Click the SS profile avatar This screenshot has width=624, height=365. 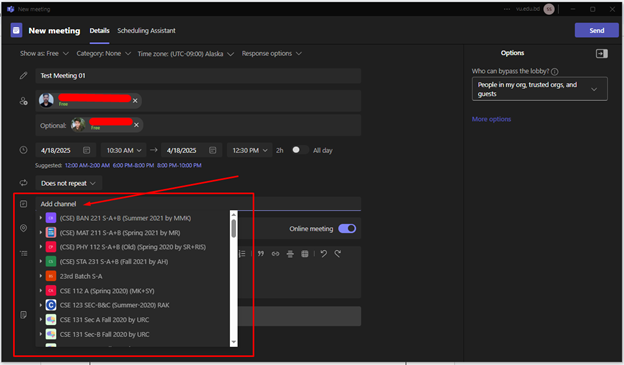549,9
